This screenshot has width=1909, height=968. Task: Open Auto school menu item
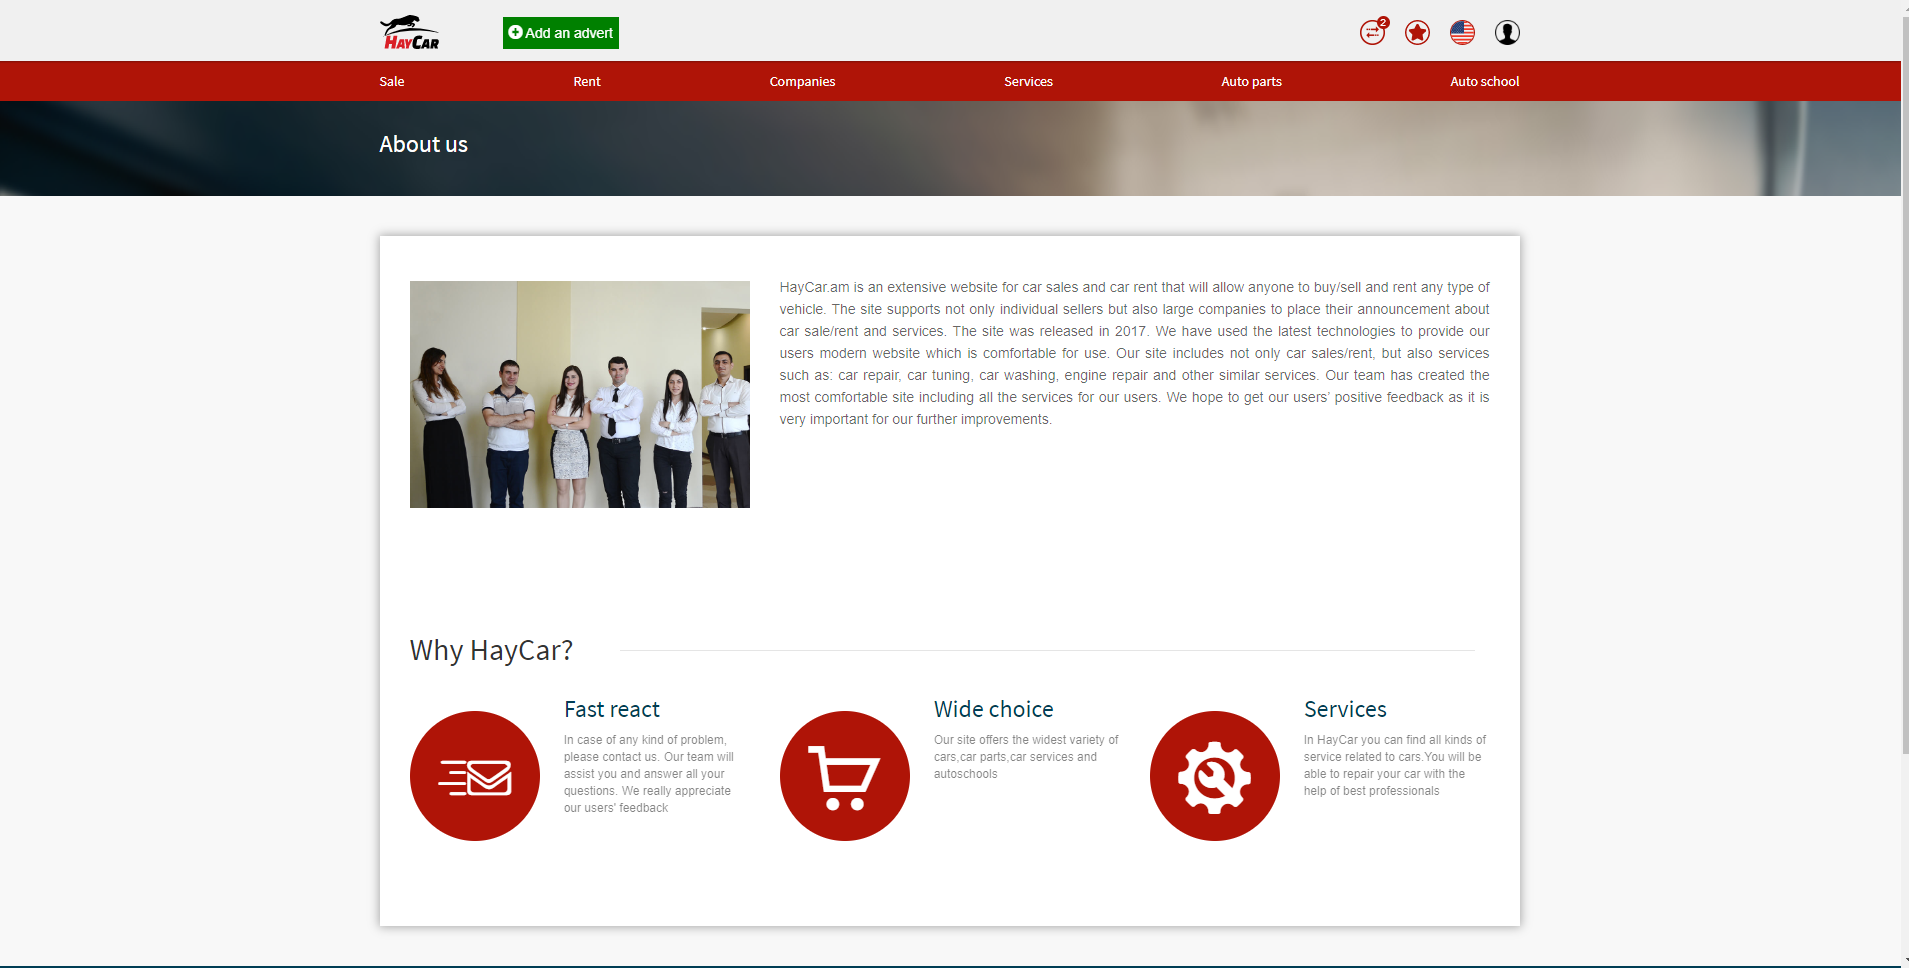tap(1484, 82)
